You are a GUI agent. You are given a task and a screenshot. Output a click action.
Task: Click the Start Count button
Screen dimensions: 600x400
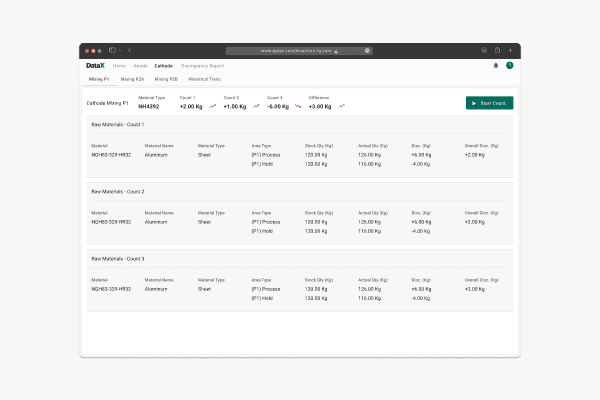(x=489, y=103)
